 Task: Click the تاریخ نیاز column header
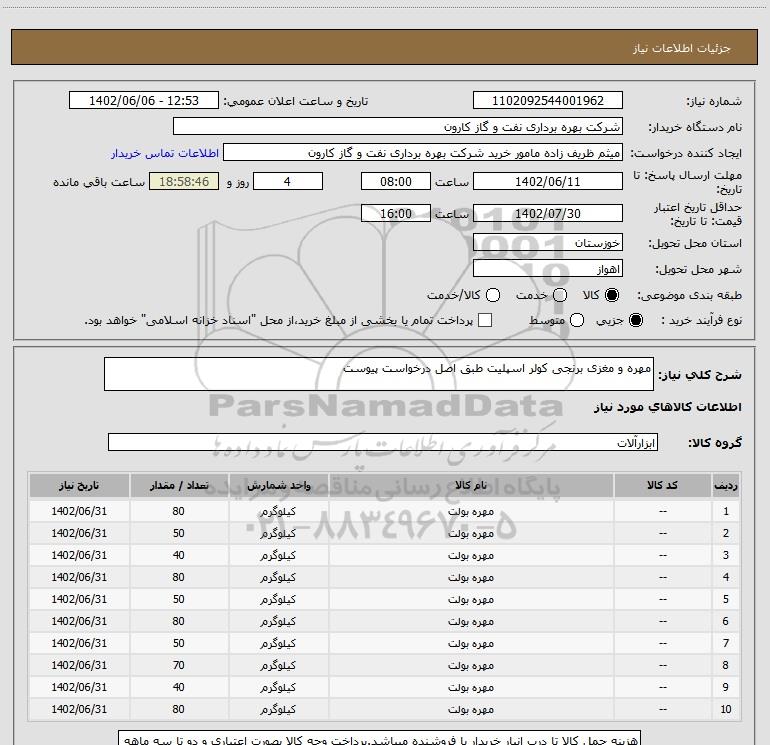[79, 485]
